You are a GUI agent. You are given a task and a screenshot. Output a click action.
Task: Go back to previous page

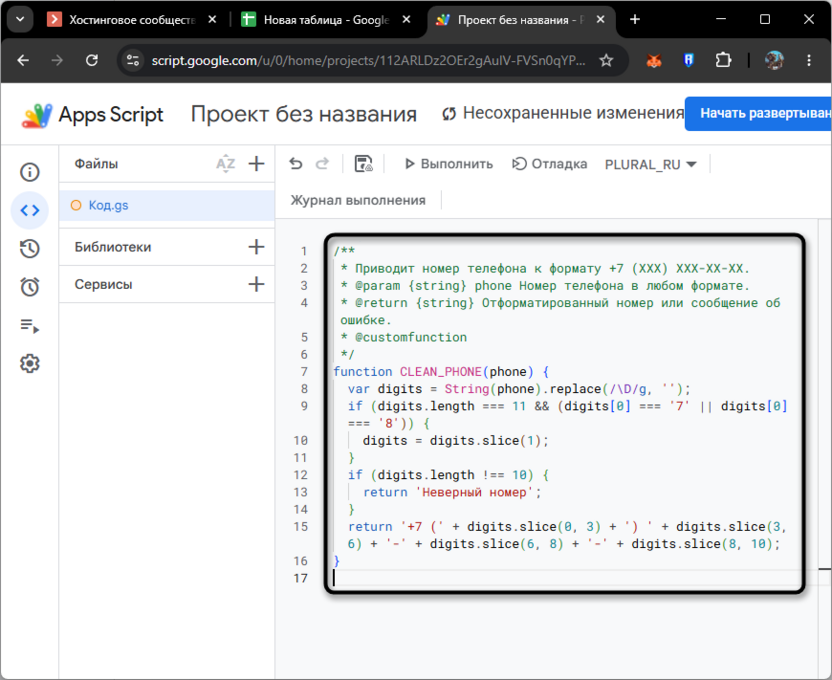[x=23, y=60]
